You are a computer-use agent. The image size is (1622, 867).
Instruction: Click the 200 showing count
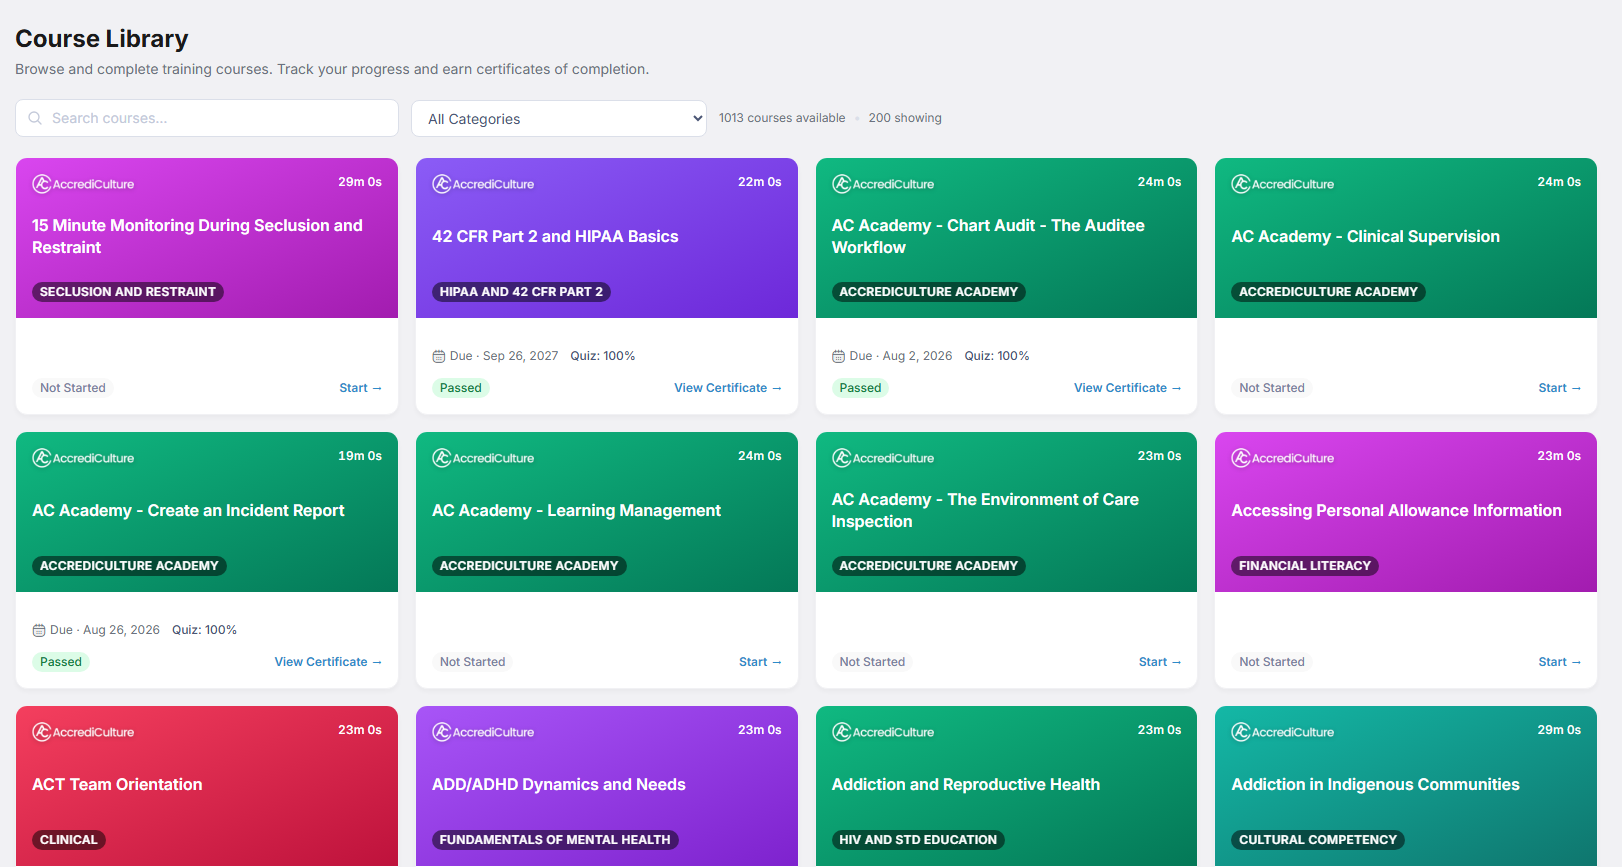(905, 118)
